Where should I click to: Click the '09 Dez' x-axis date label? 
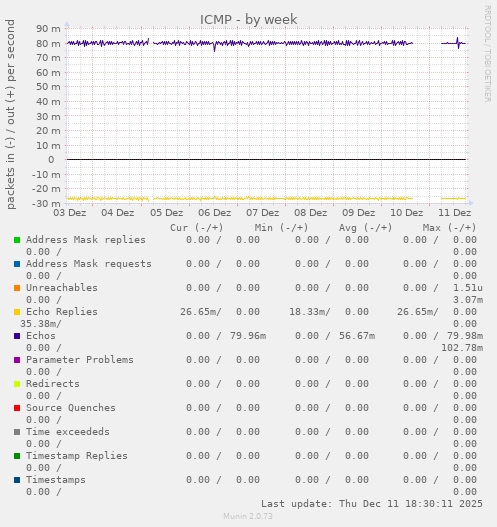pos(359,213)
